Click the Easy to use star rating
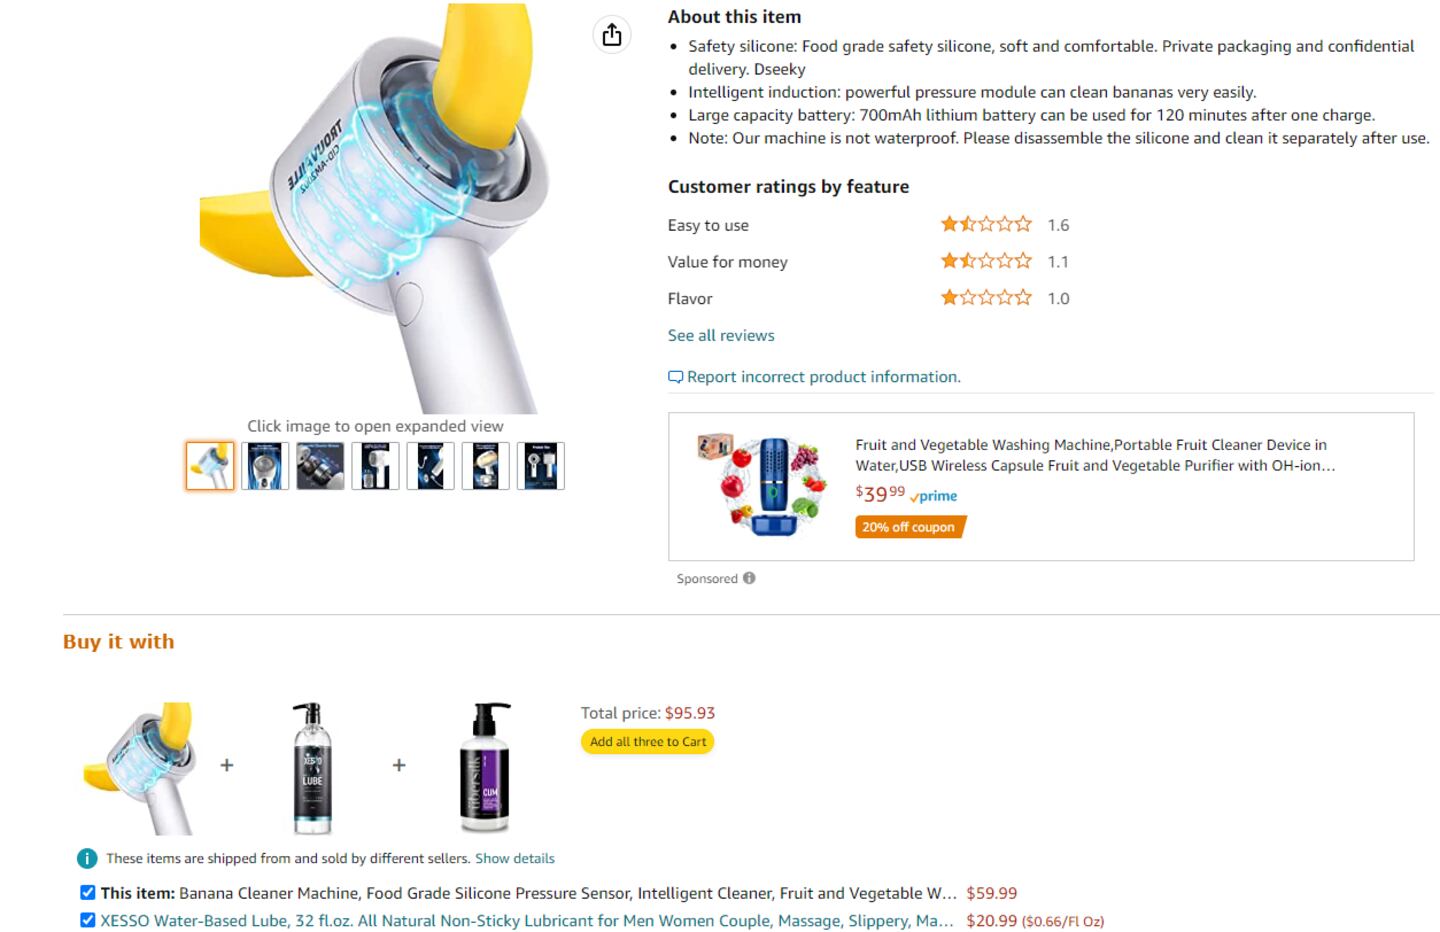The height and width of the screenshot is (932, 1440). [985, 224]
